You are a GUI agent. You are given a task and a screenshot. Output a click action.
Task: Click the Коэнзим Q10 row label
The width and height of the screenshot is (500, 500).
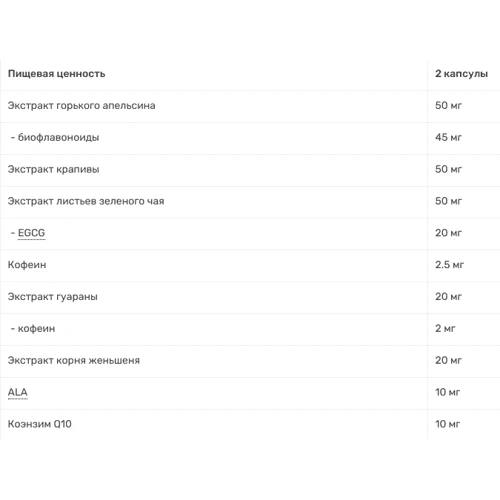[40, 424]
